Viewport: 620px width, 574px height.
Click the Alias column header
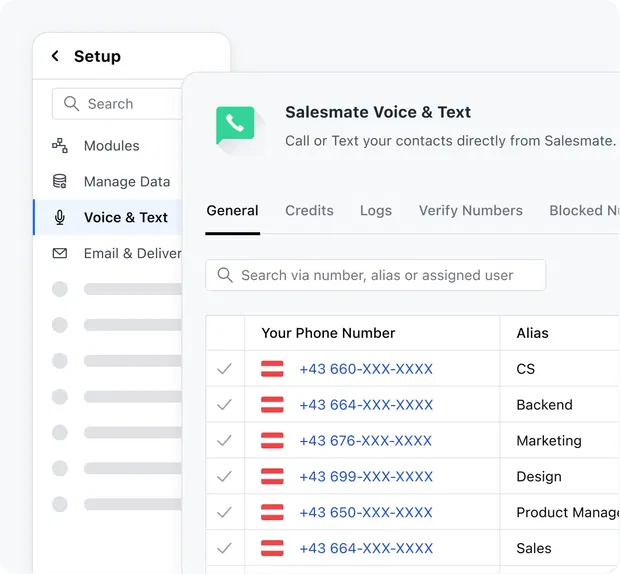[x=532, y=333]
